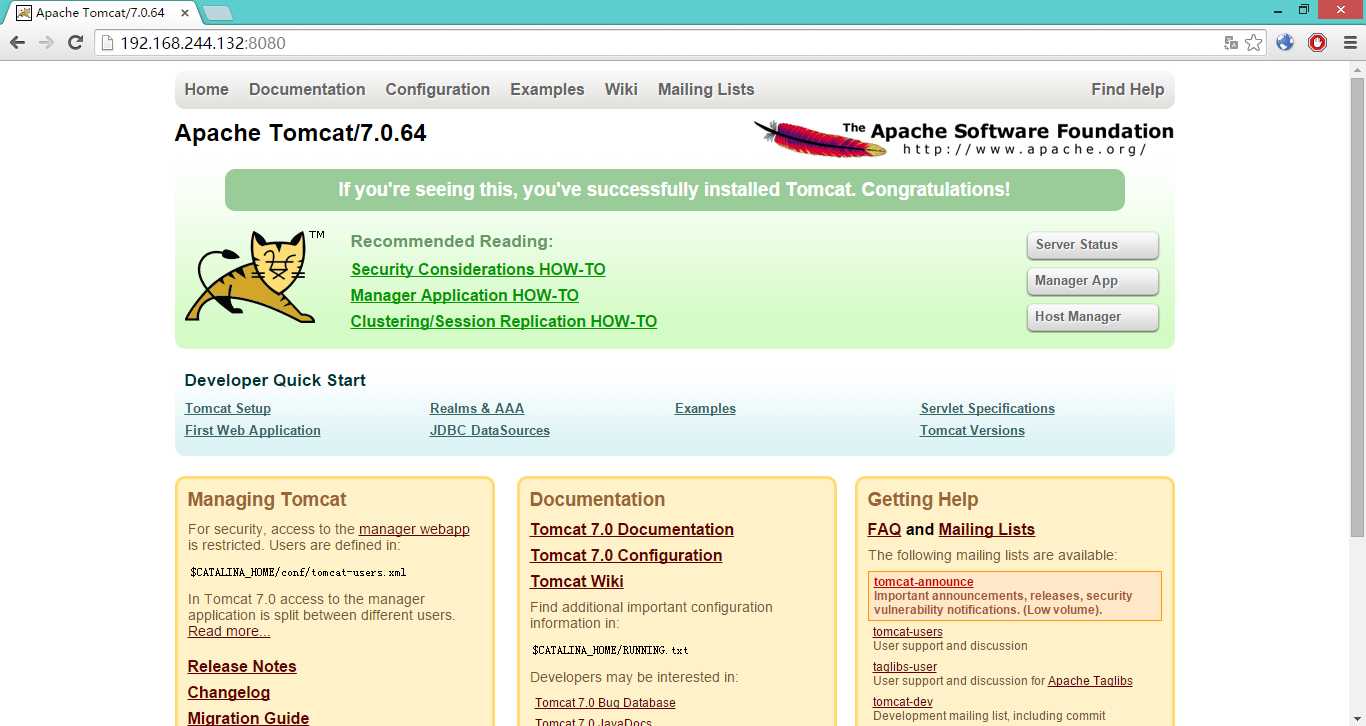Click the $CATALINA_HOME/RUNNING.txt path text
This screenshot has width=1366, height=726.
tap(610, 650)
